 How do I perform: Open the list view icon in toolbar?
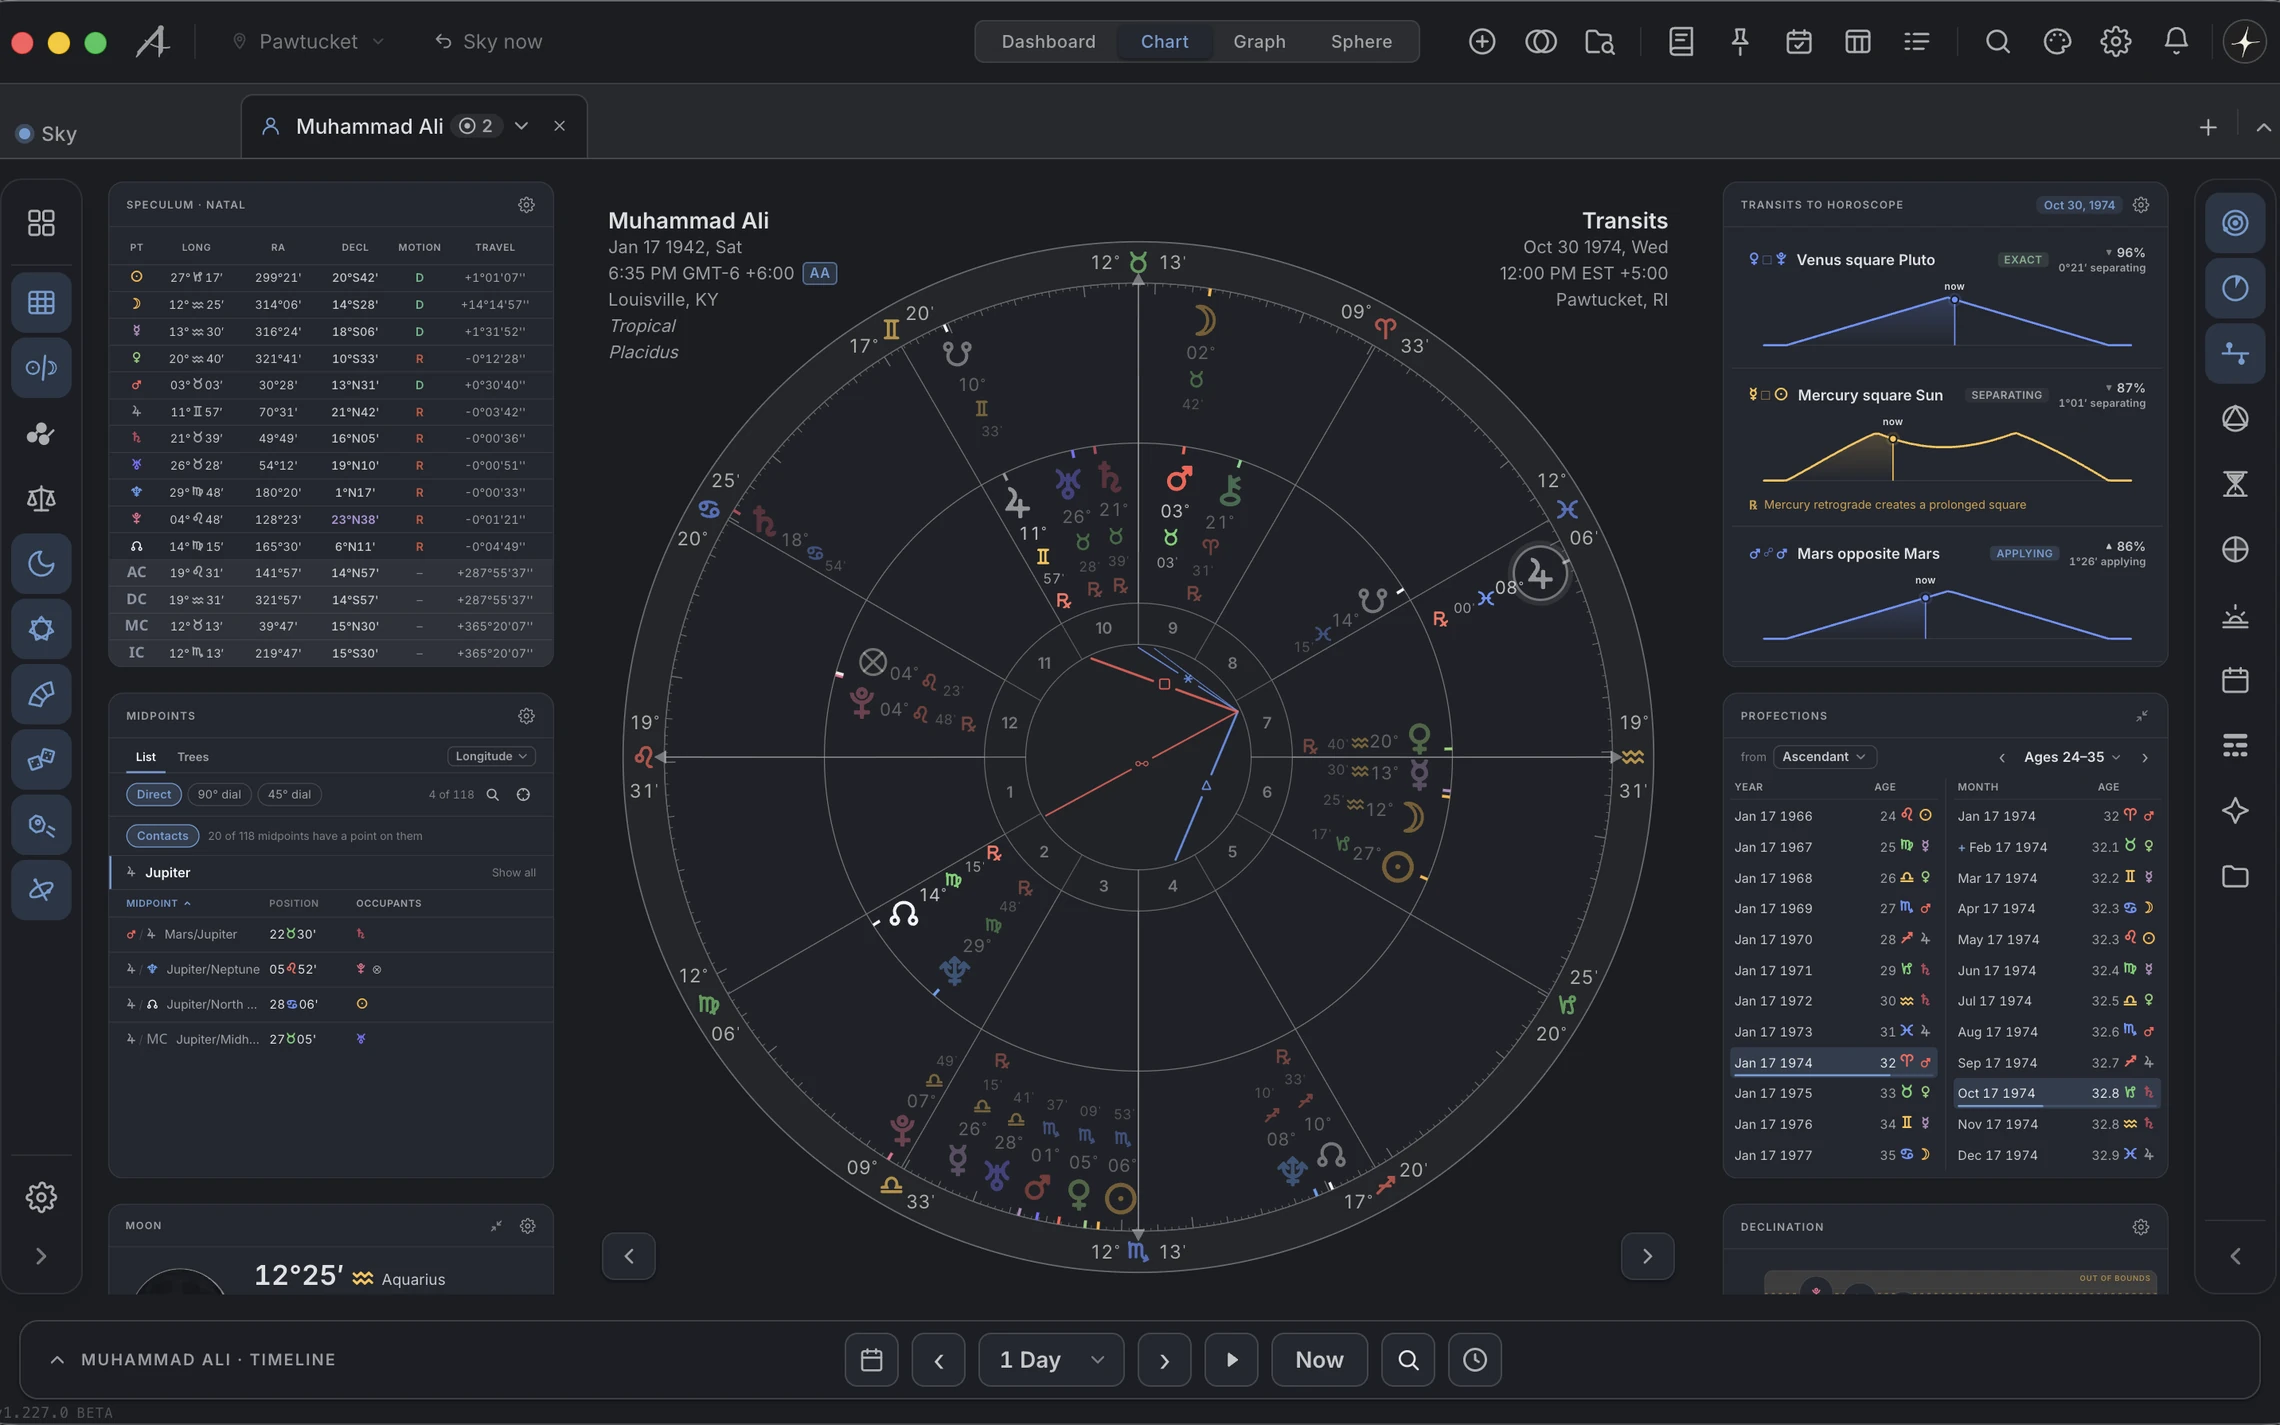1916,41
